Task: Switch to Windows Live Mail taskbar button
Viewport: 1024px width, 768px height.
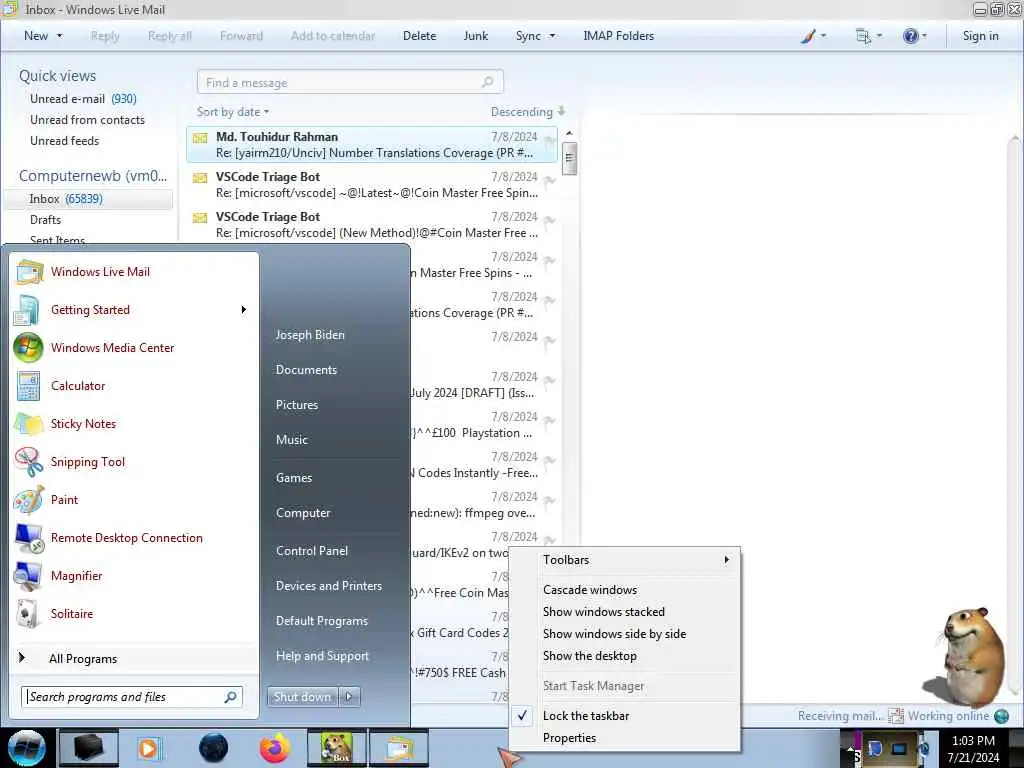Action: [399, 748]
